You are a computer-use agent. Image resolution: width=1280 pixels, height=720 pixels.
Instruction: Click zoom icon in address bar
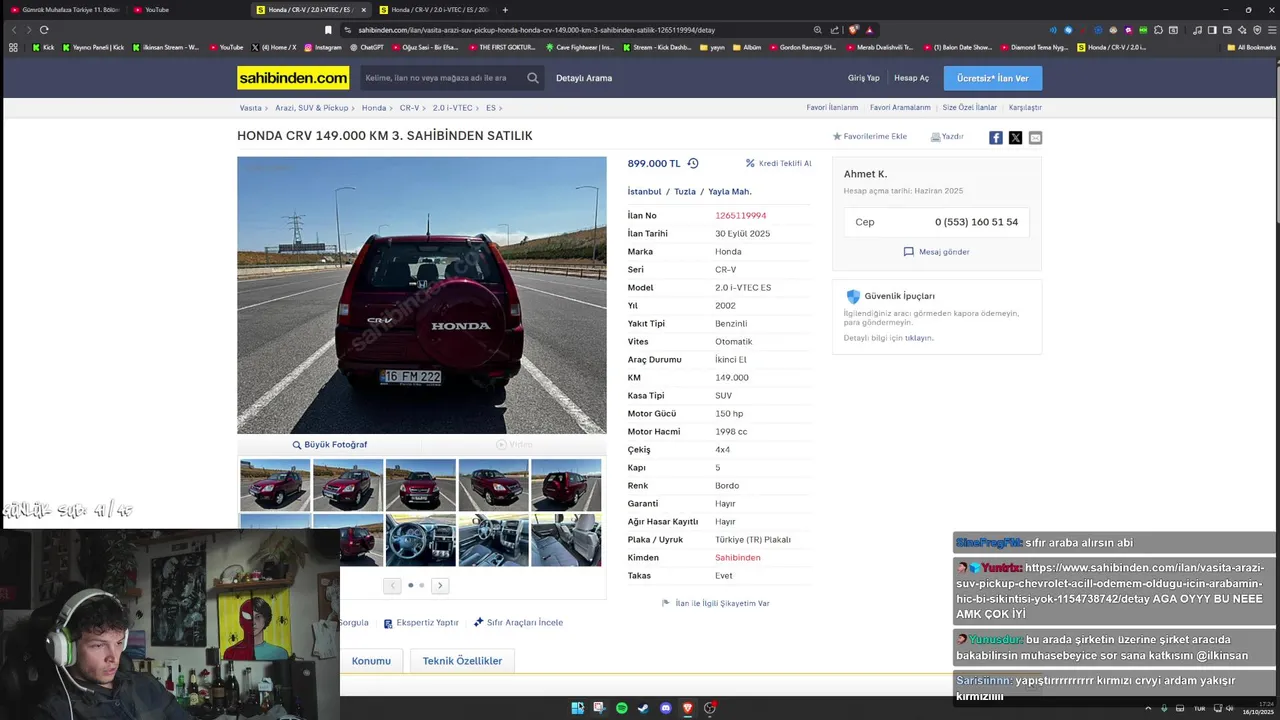(818, 30)
